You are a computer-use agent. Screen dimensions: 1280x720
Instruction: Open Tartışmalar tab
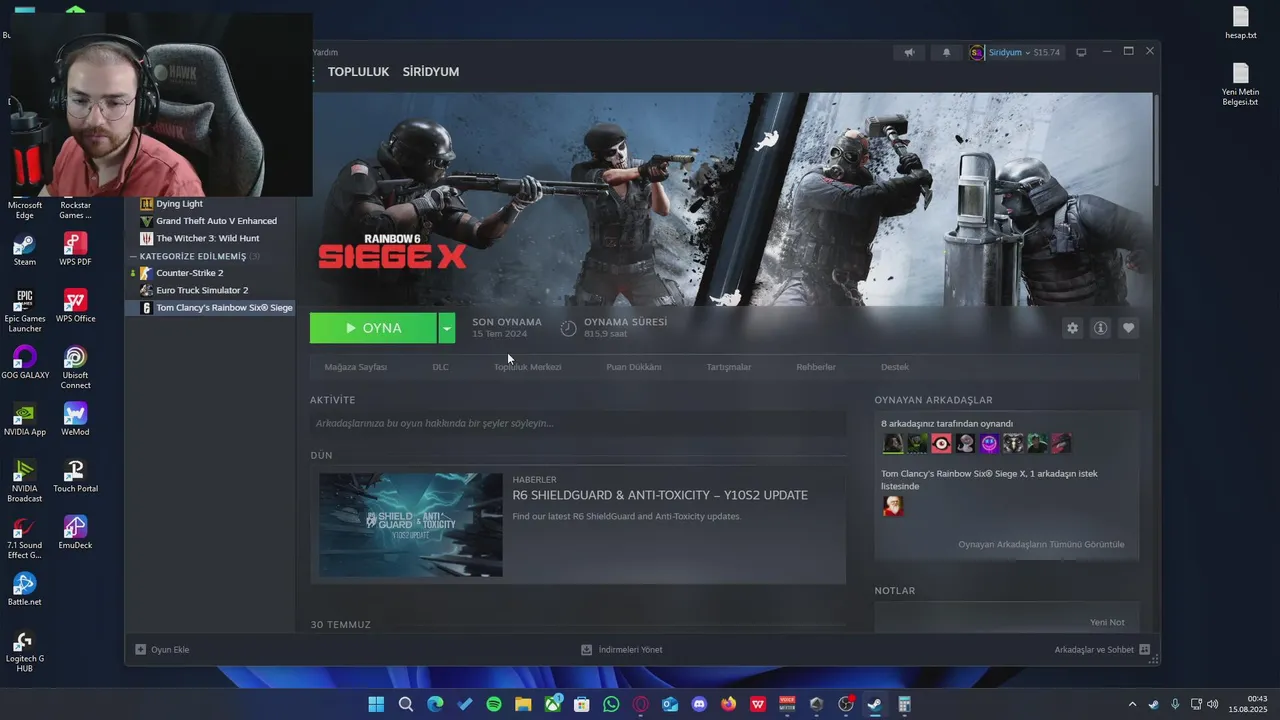pyautogui.click(x=729, y=367)
